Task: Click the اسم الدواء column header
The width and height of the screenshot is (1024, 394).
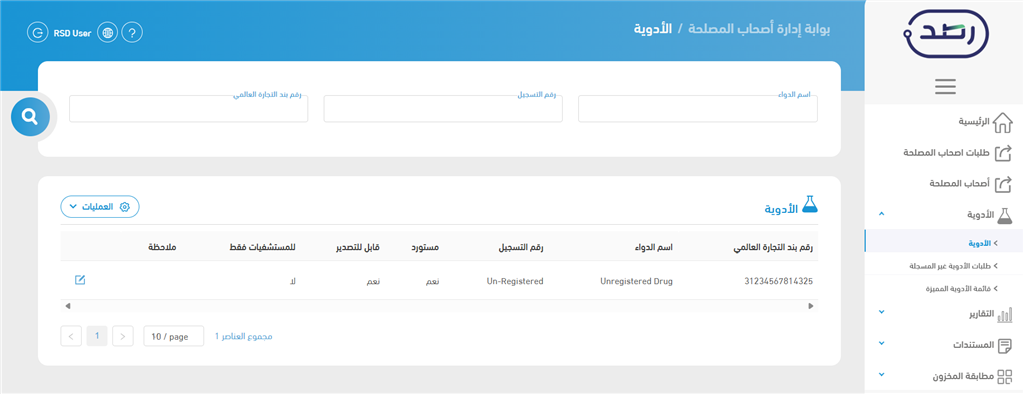Action: [654, 248]
